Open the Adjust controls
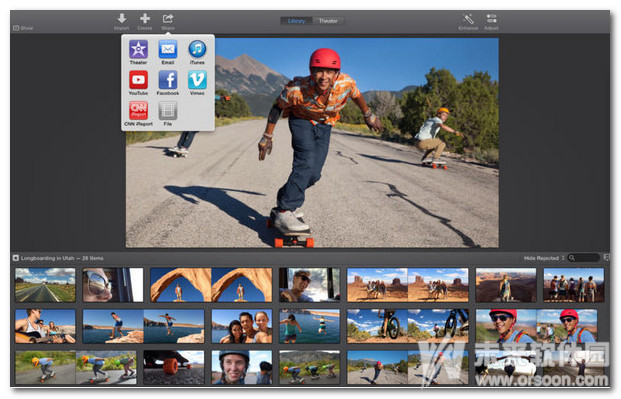 click(x=491, y=19)
